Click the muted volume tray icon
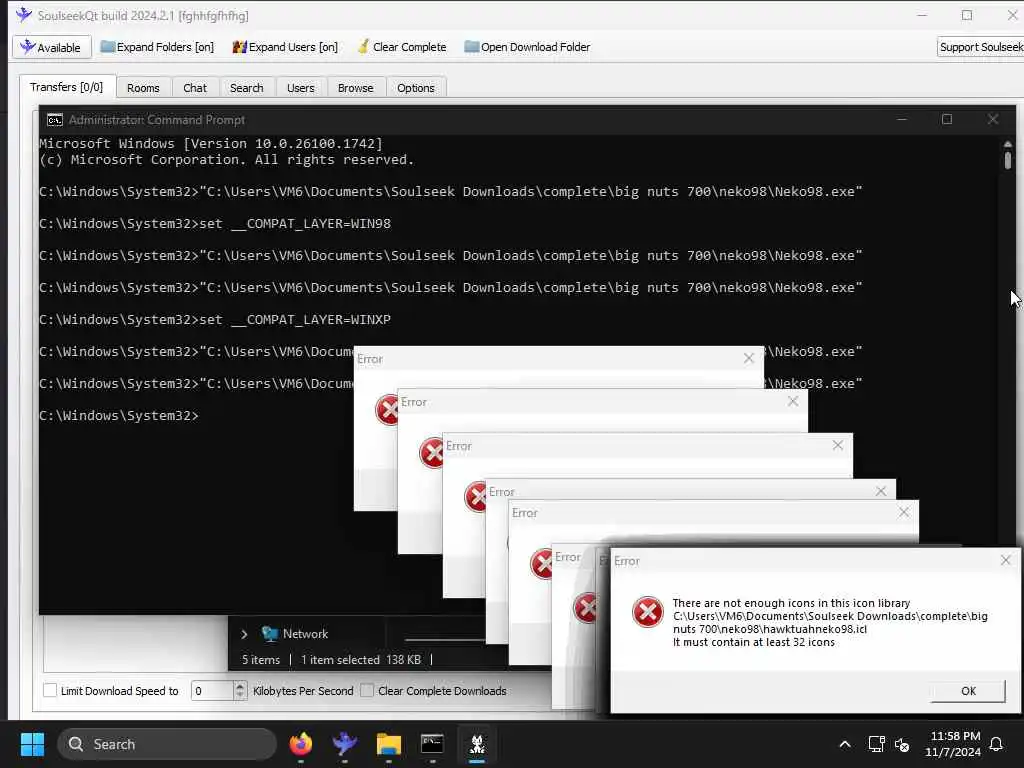 point(902,744)
